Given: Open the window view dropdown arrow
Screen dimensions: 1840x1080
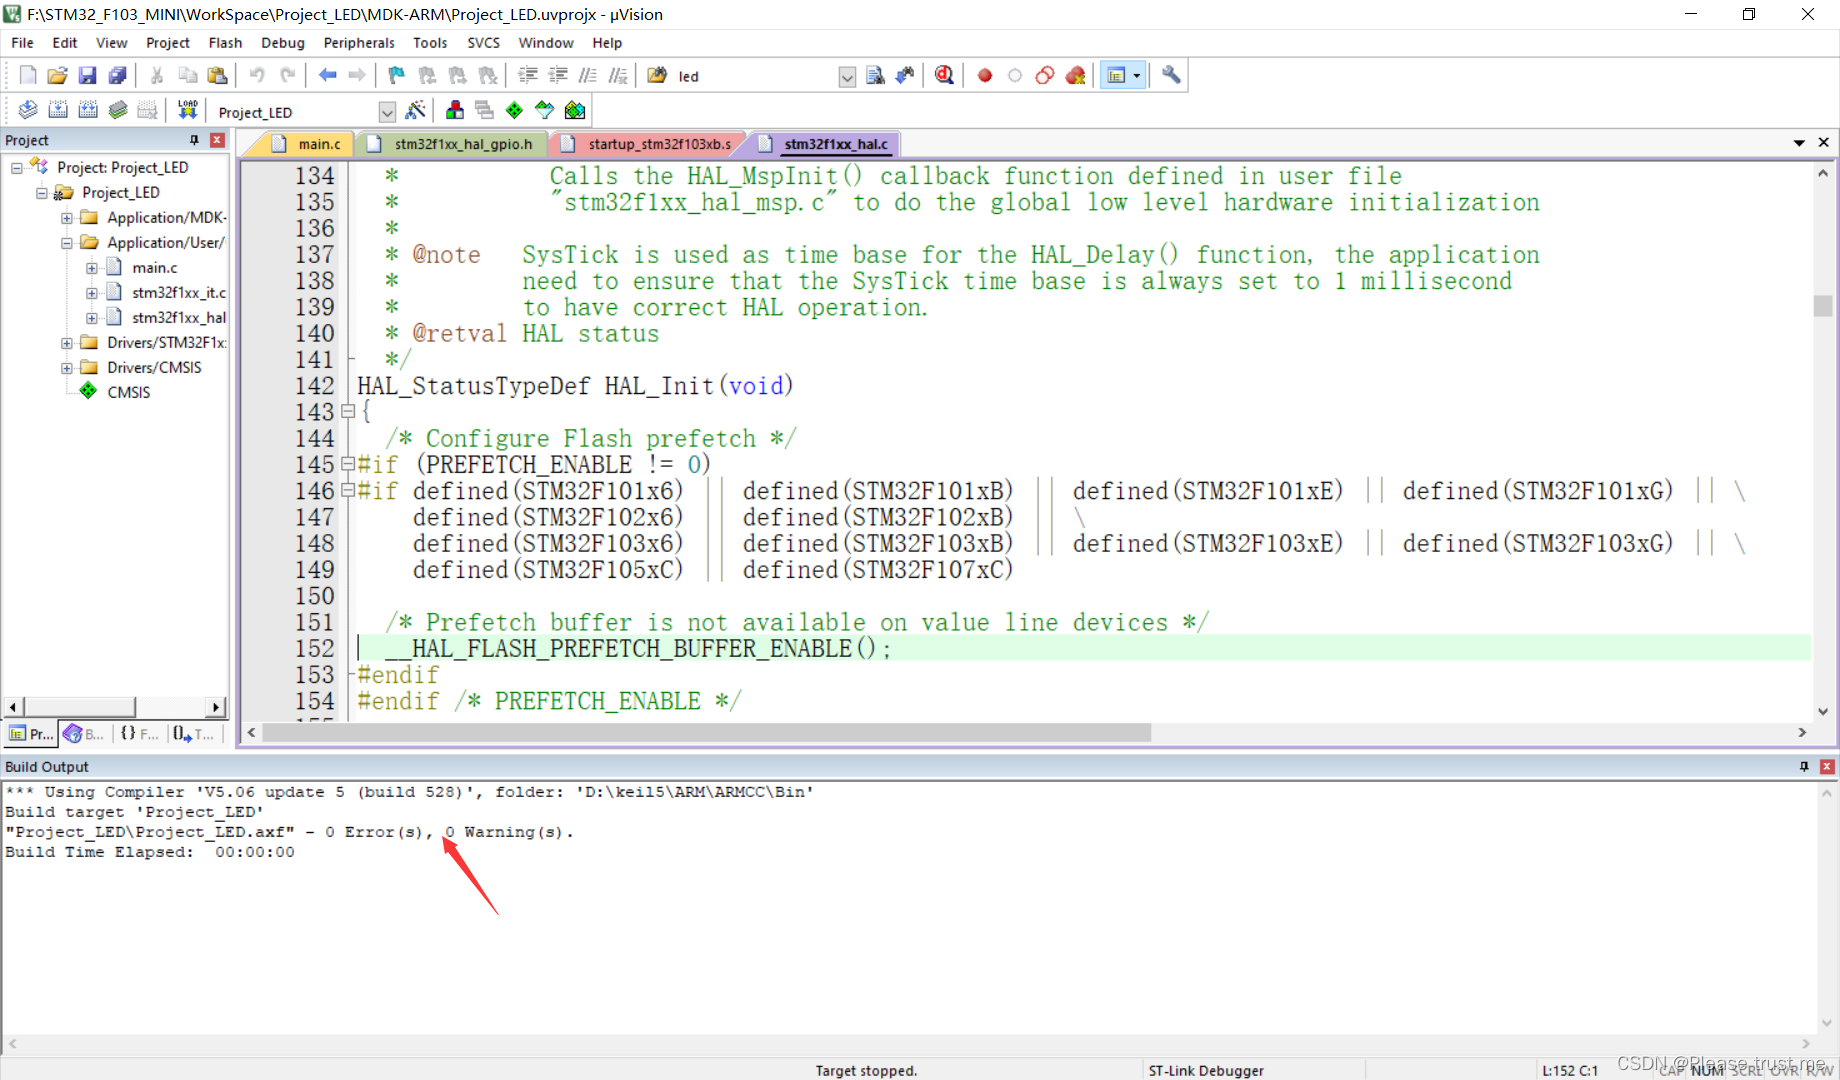Looking at the screenshot, I should (1137, 75).
